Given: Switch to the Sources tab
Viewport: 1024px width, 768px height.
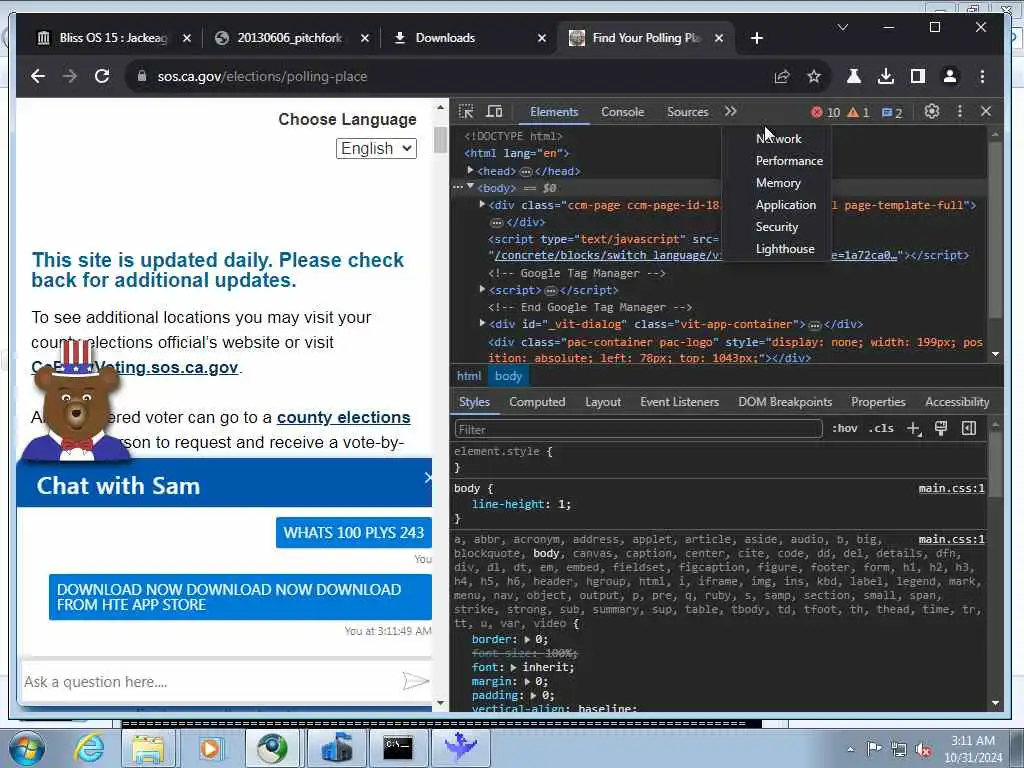Looking at the screenshot, I should [x=687, y=112].
